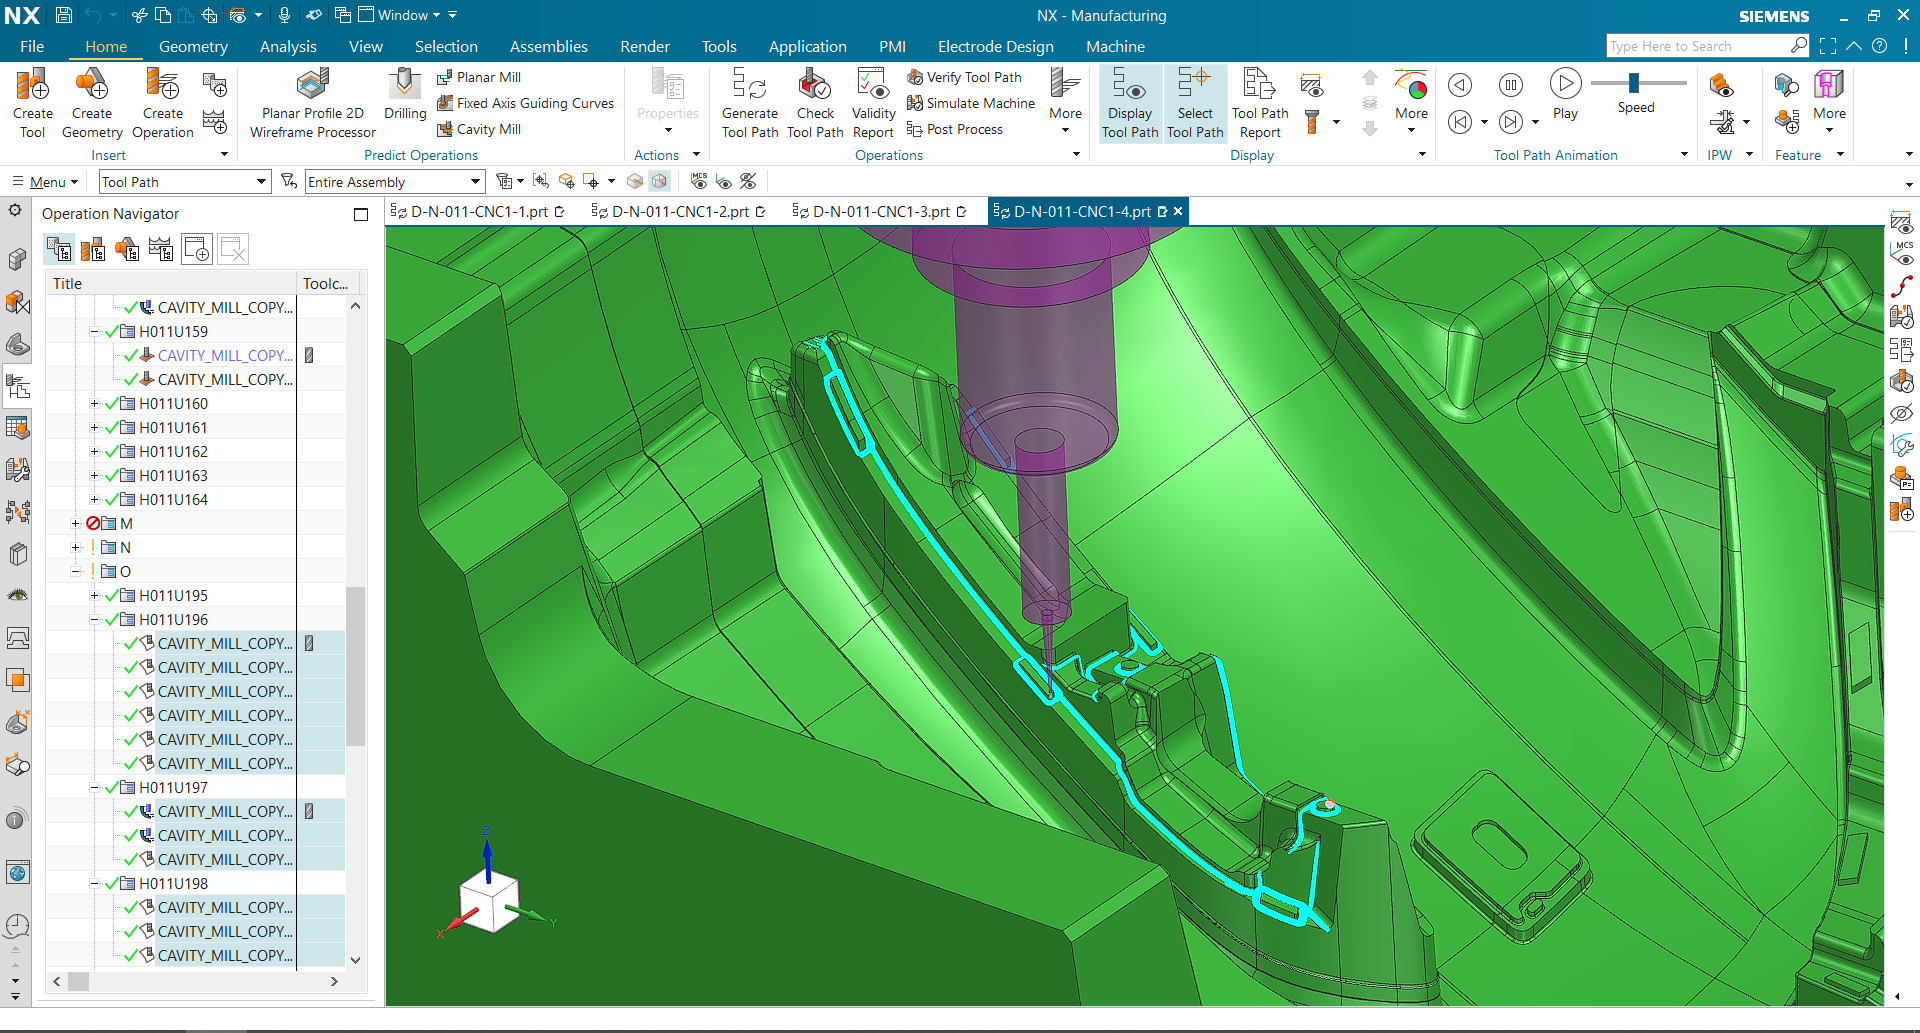The image size is (1920, 1033).
Task: Play the tool path animation
Action: (x=1566, y=94)
